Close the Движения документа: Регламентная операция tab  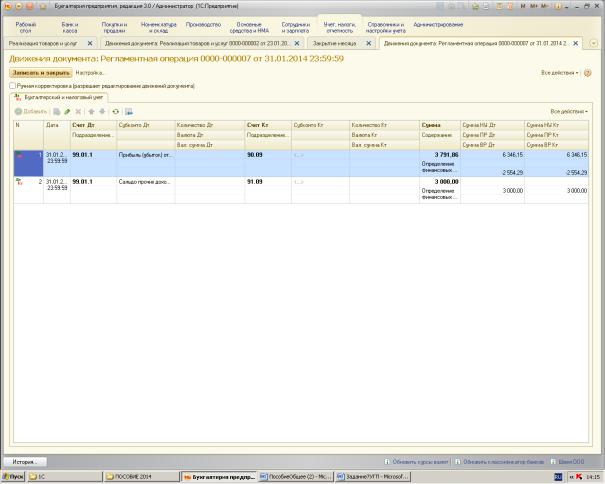575,43
